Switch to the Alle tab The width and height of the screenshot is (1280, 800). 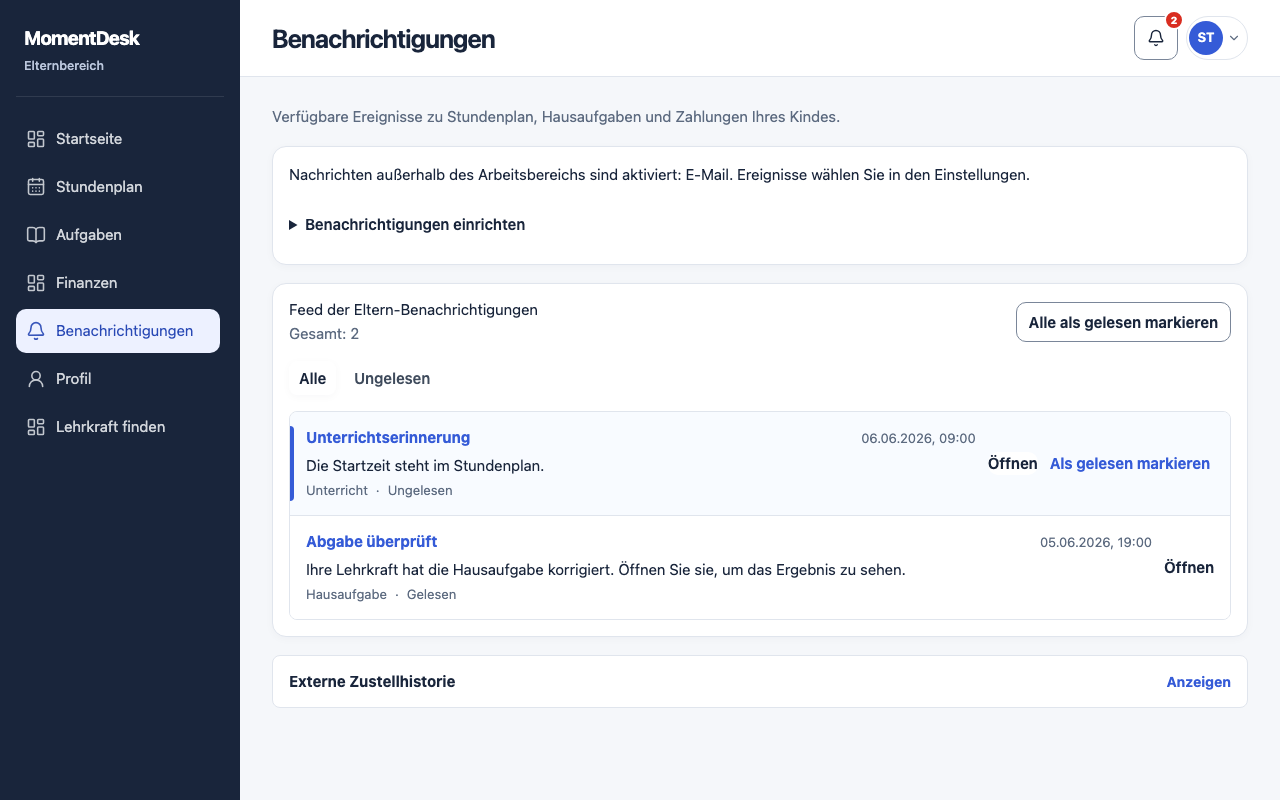point(313,379)
